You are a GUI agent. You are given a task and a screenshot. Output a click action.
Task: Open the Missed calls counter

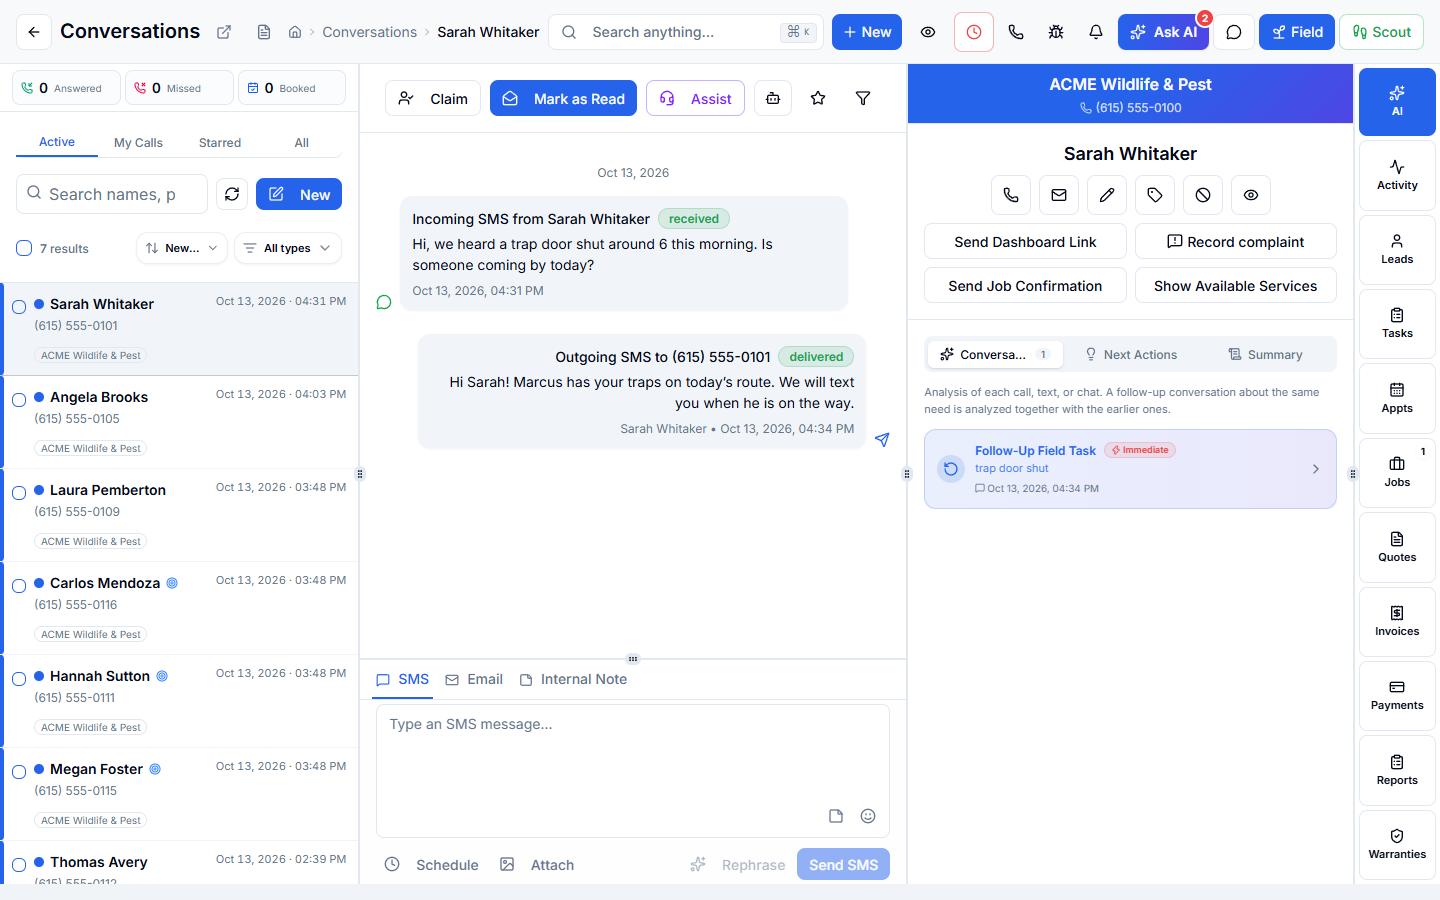click(180, 88)
